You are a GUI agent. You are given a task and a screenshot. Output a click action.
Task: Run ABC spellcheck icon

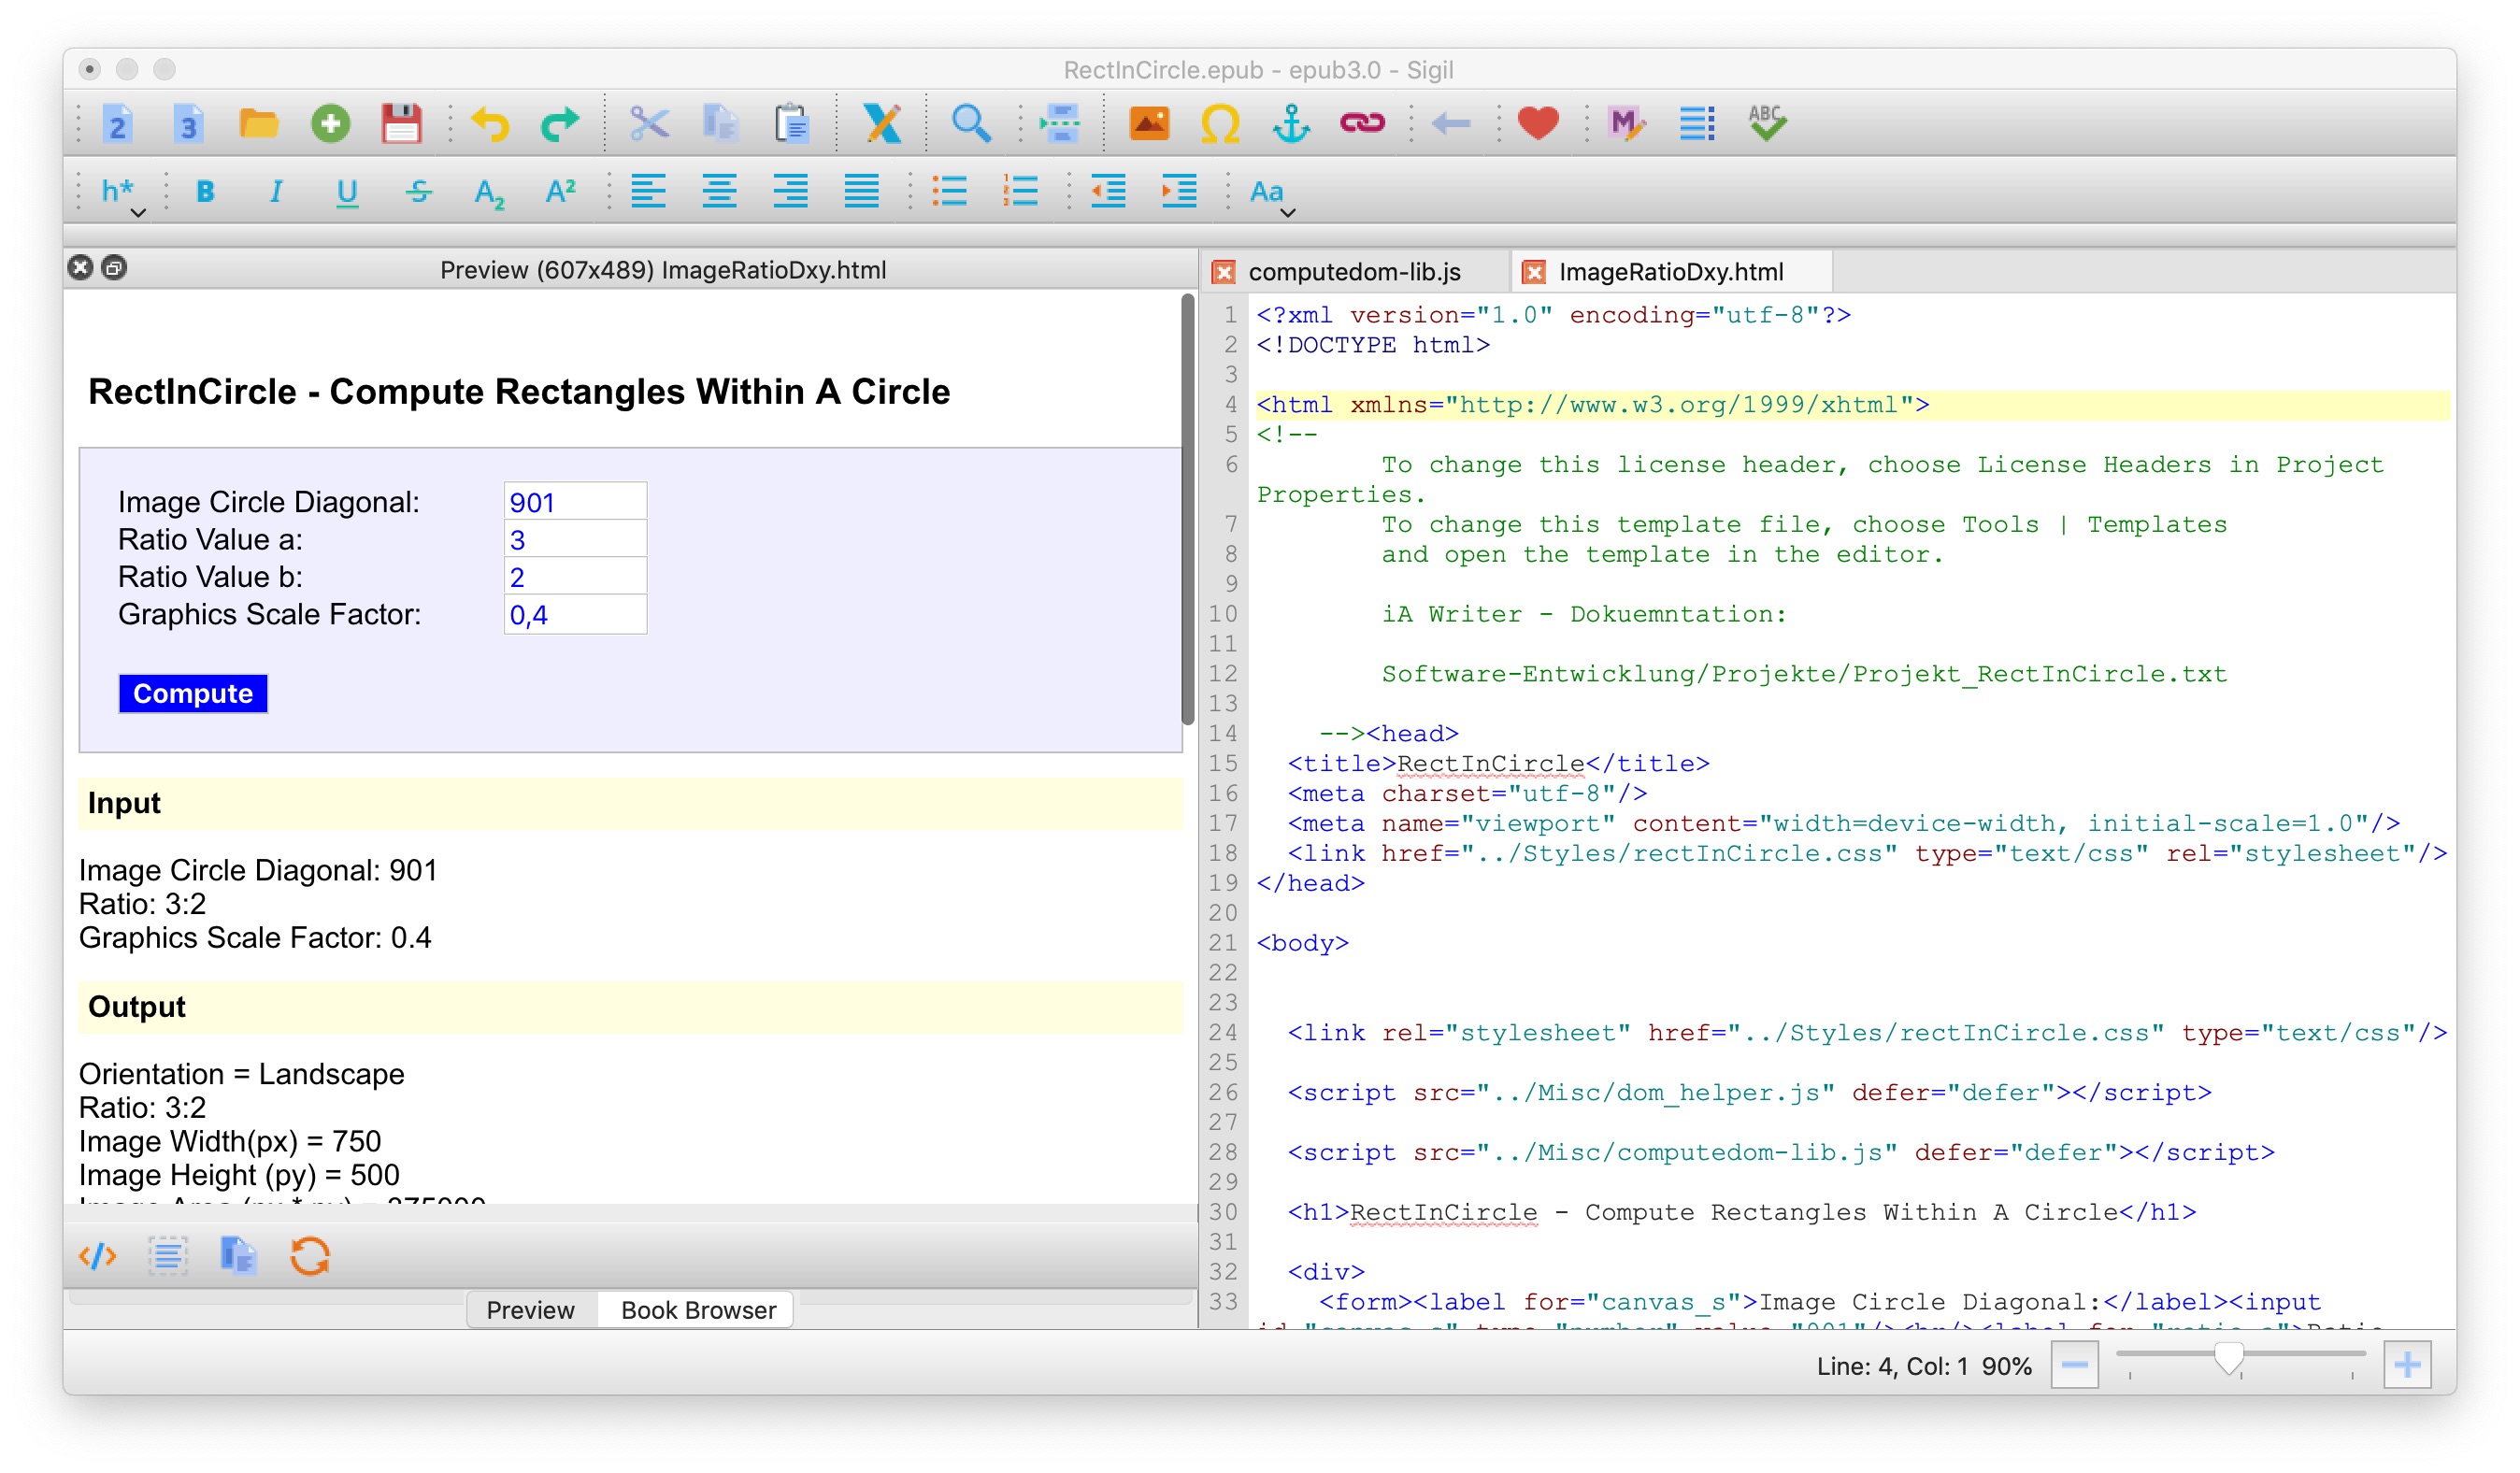[1767, 124]
